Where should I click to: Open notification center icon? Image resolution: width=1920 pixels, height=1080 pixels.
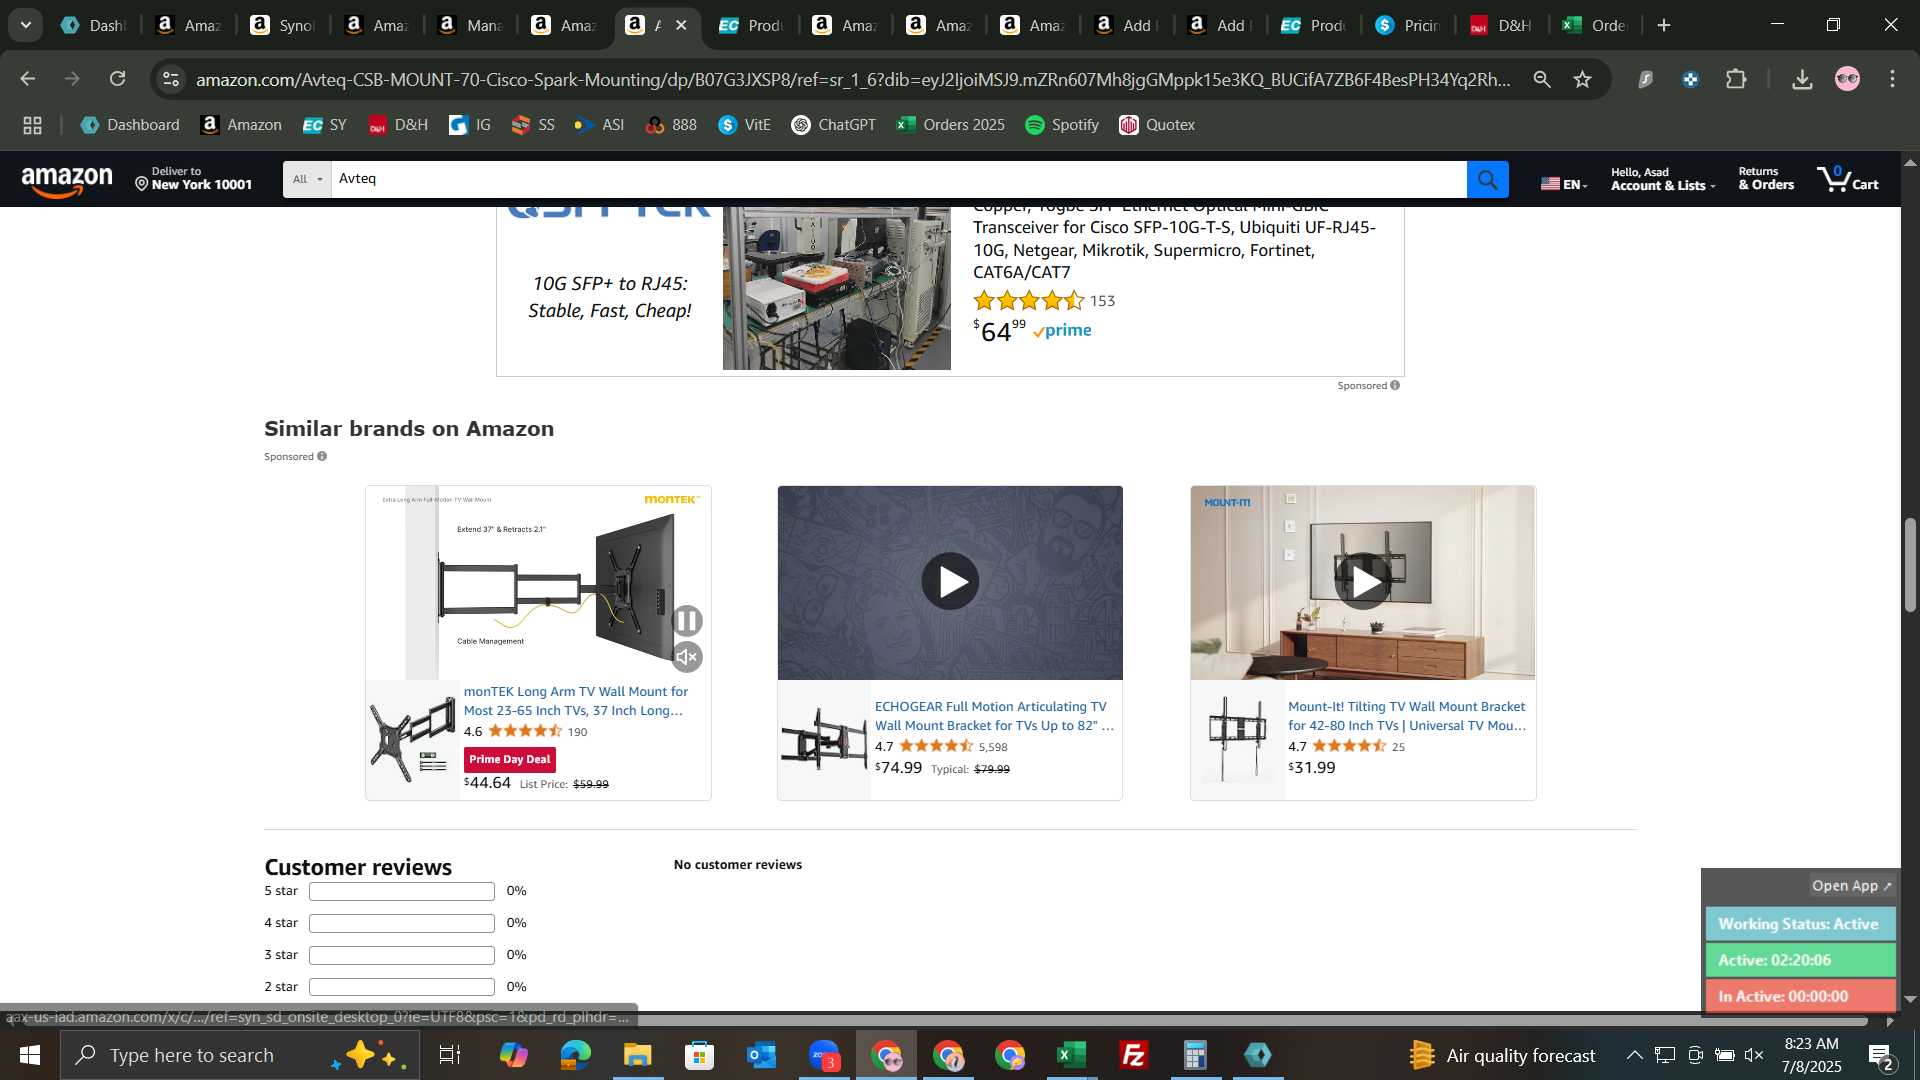coord(1880,1055)
